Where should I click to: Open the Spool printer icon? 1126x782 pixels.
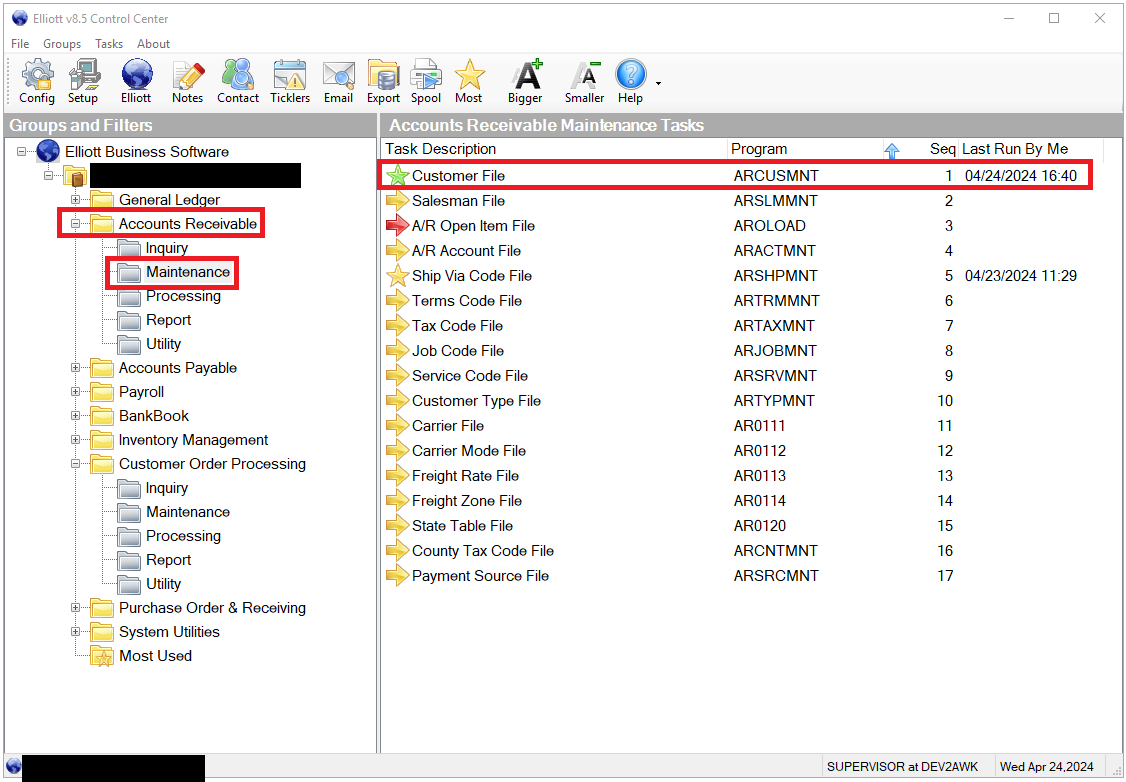pos(426,81)
